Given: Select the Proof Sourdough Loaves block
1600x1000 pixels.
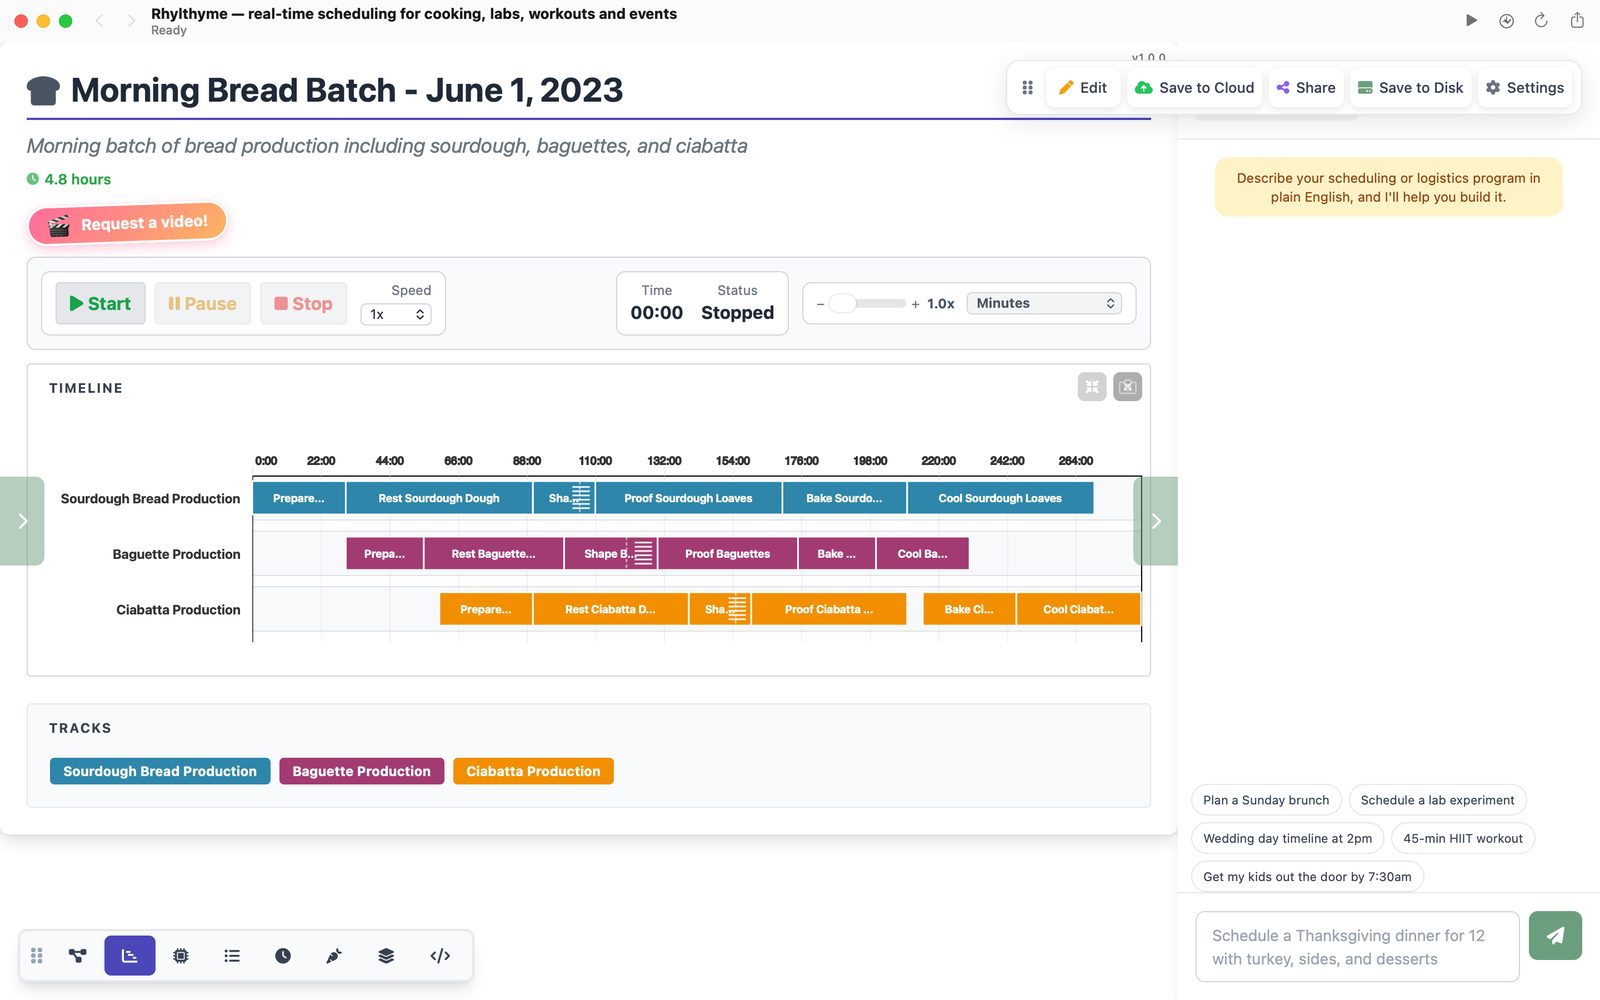Looking at the screenshot, I should [688, 498].
